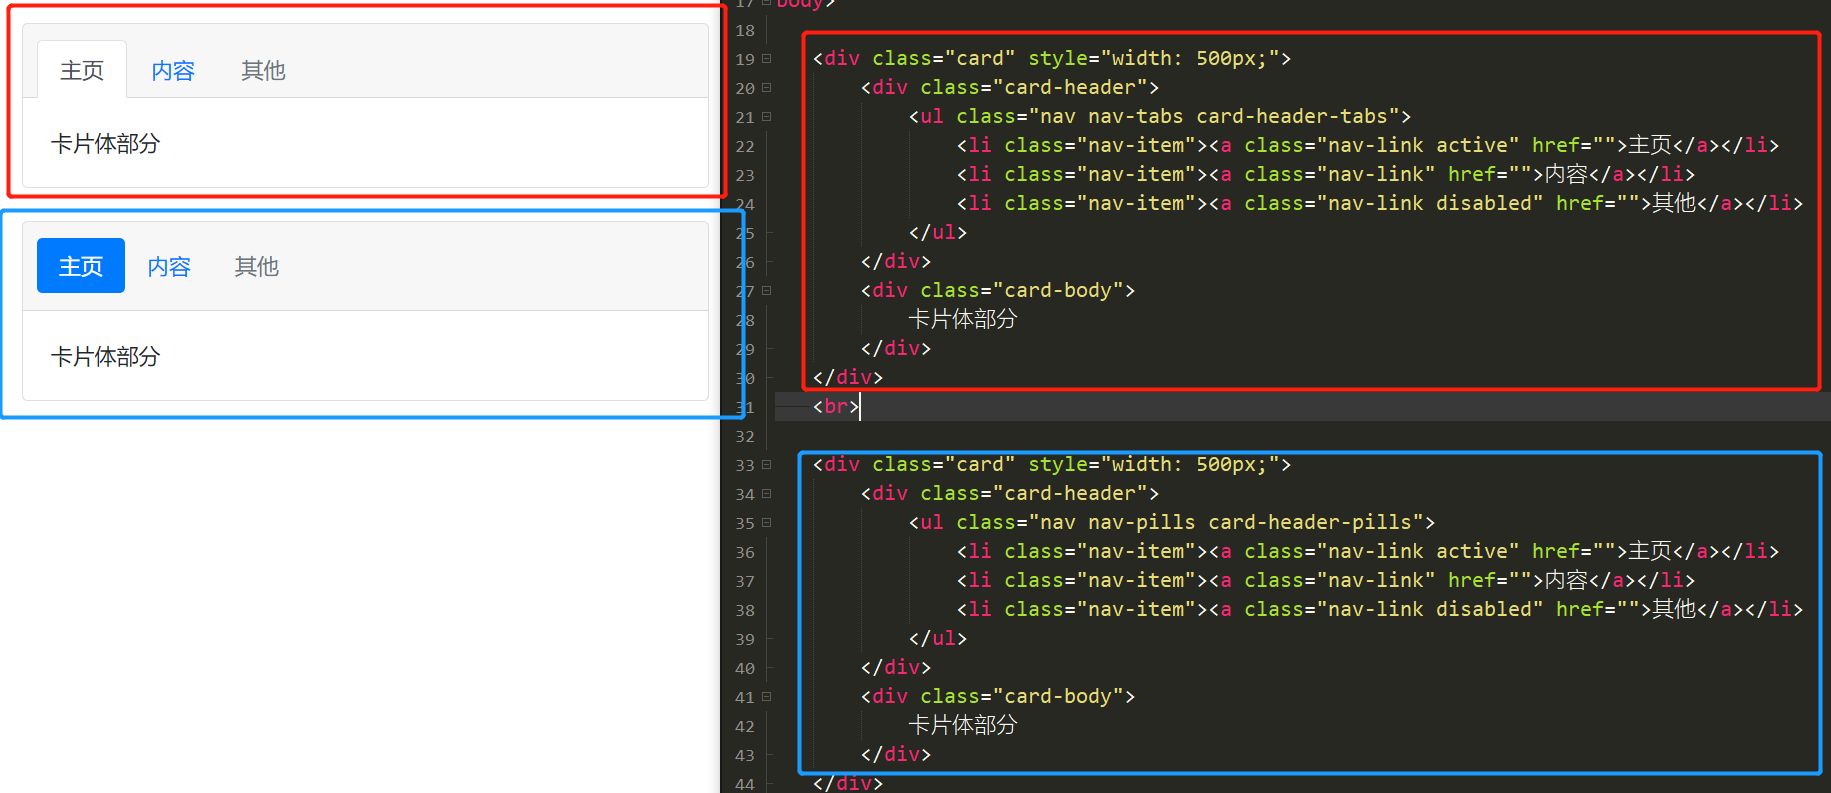Screen dimensions: 1831x793
Task: Click 卡片体部分 code text on line 42
Action: [x=963, y=725]
